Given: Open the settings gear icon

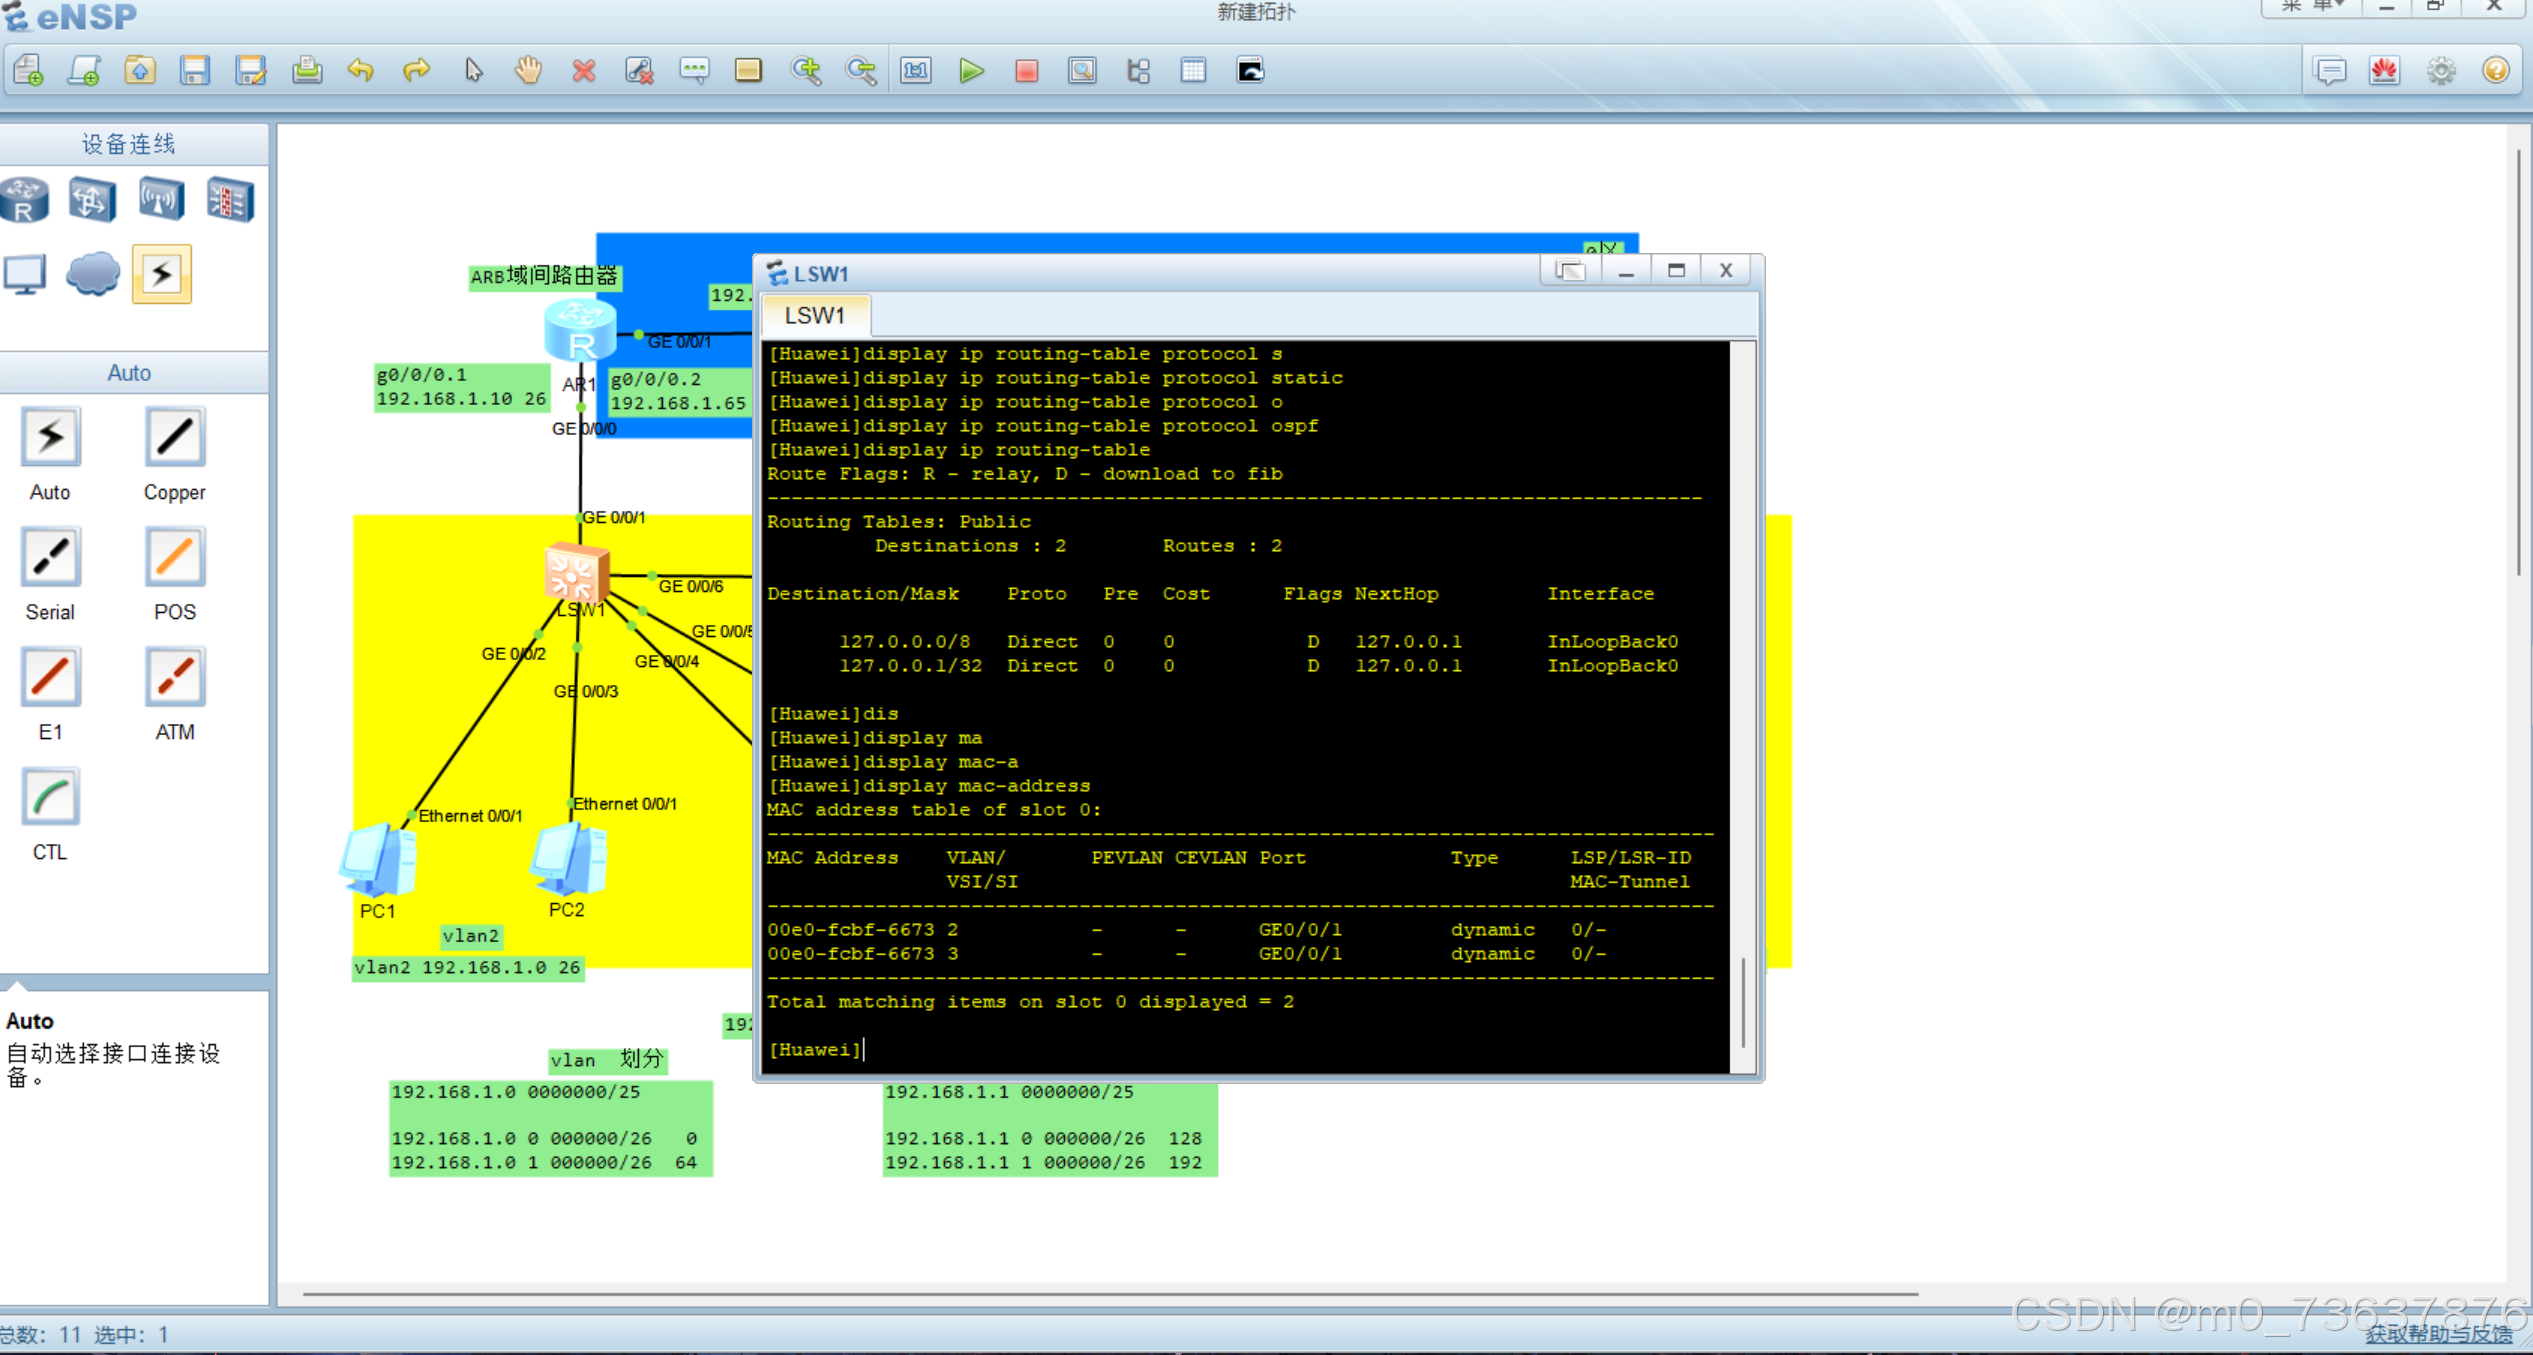Looking at the screenshot, I should pos(2440,71).
